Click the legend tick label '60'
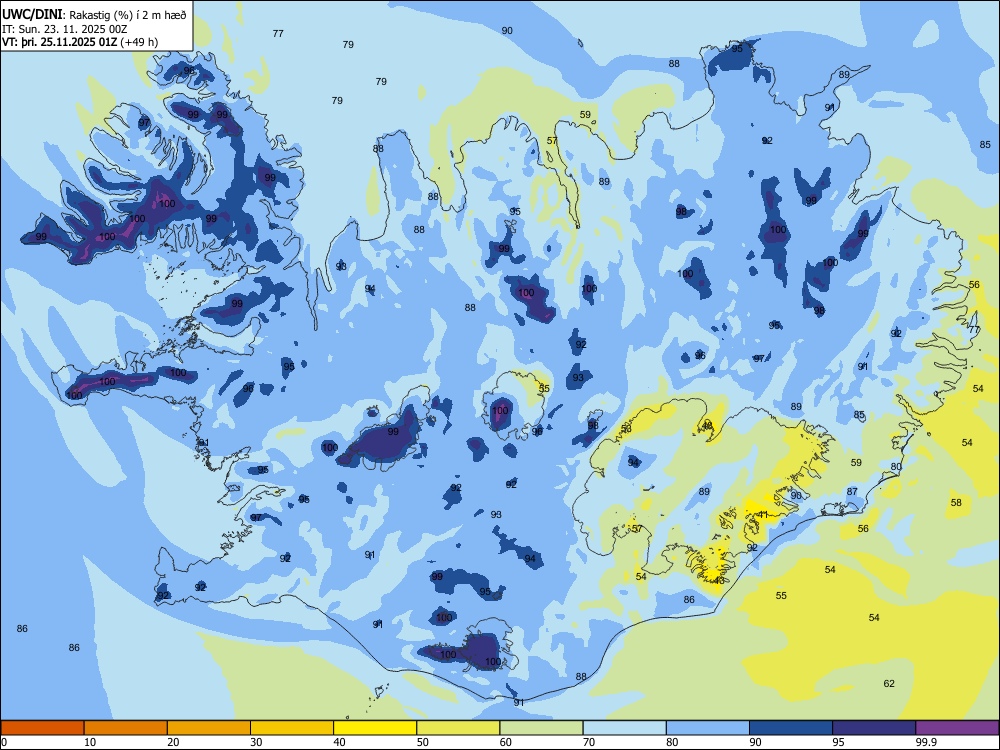 coord(506,742)
